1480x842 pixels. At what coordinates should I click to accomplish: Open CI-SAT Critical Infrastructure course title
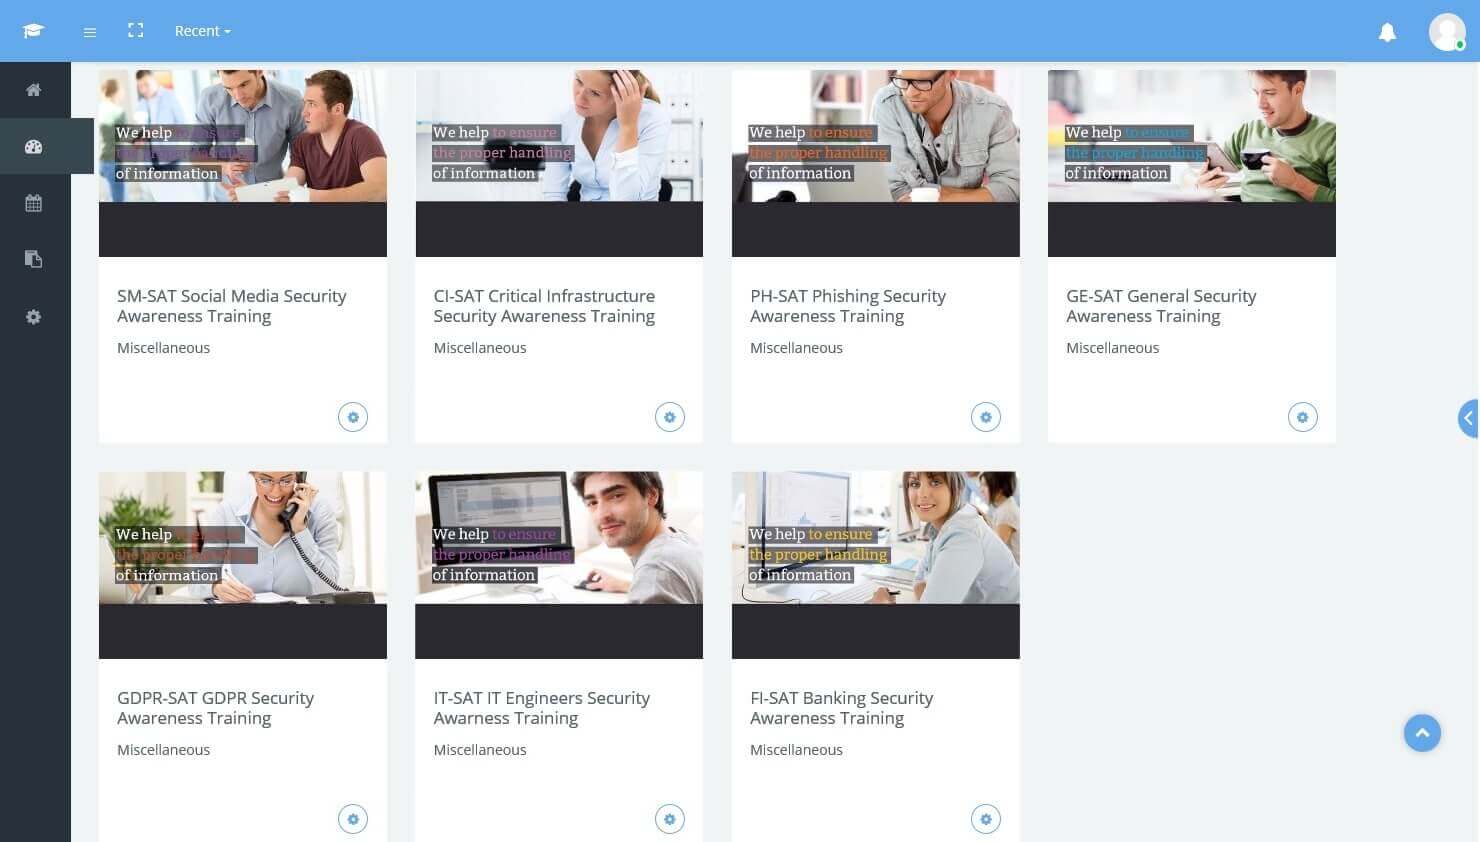tap(544, 306)
